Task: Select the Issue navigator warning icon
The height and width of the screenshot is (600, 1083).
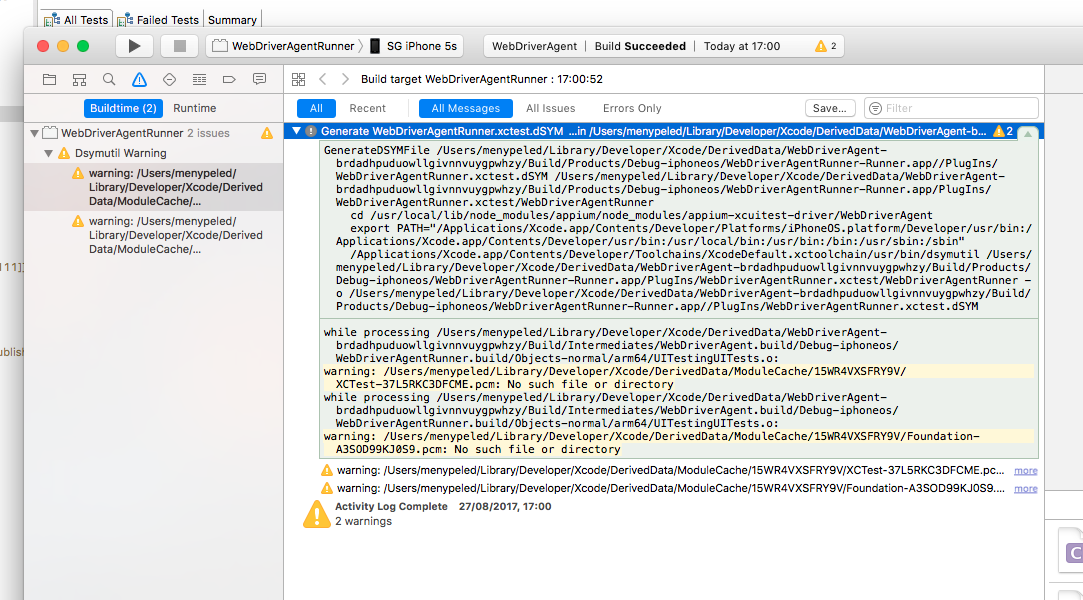Action: 140,79
